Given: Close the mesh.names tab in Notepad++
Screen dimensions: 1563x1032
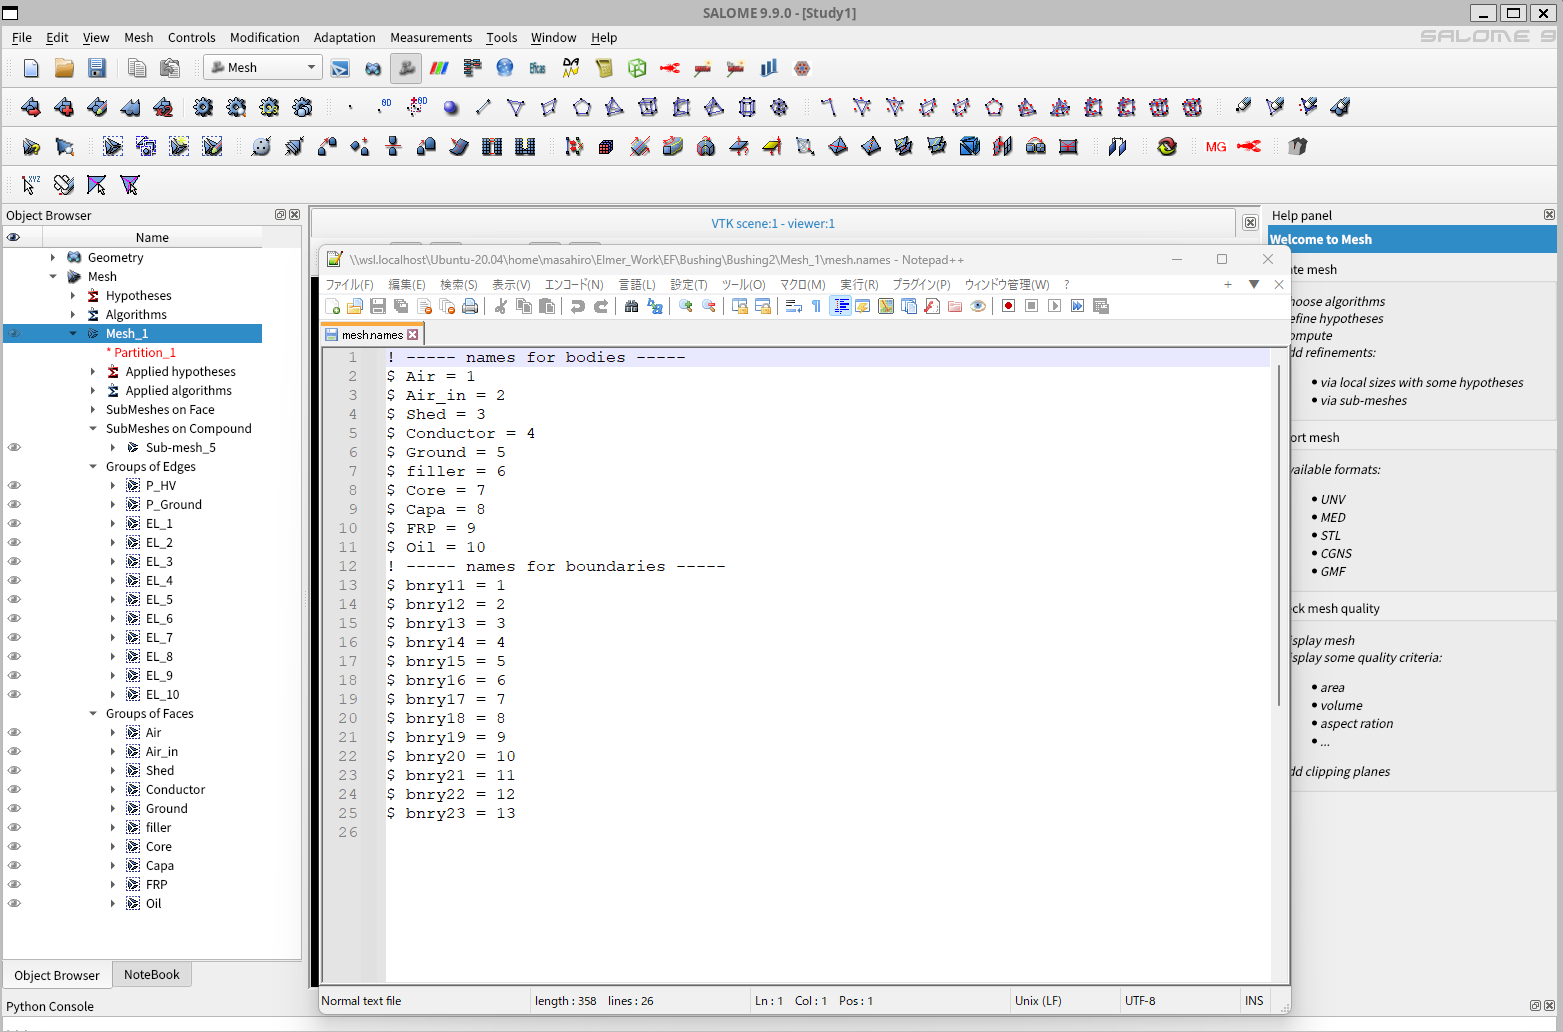Looking at the screenshot, I should point(412,335).
